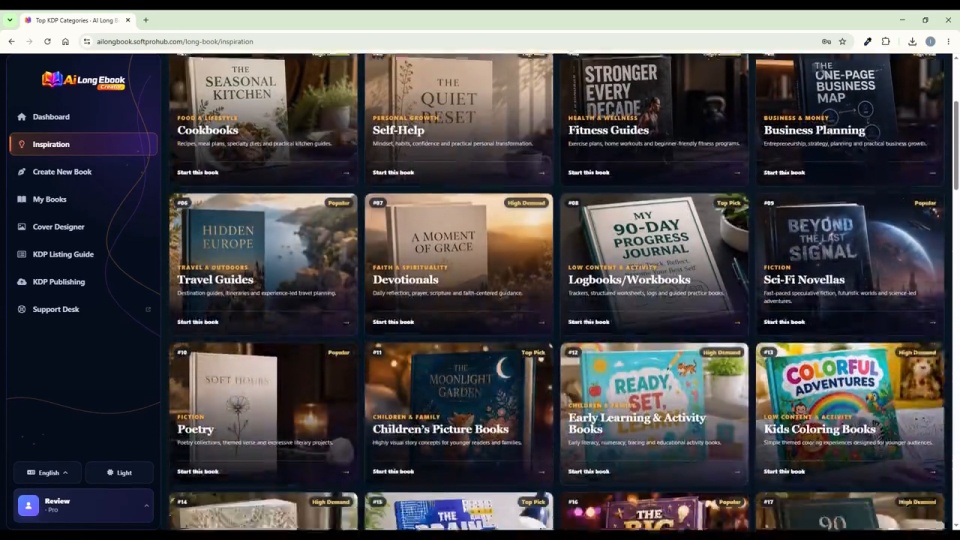Click the High Demand badge on Devotionals card
This screenshot has width=960, height=540.
pyautogui.click(x=526, y=203)
